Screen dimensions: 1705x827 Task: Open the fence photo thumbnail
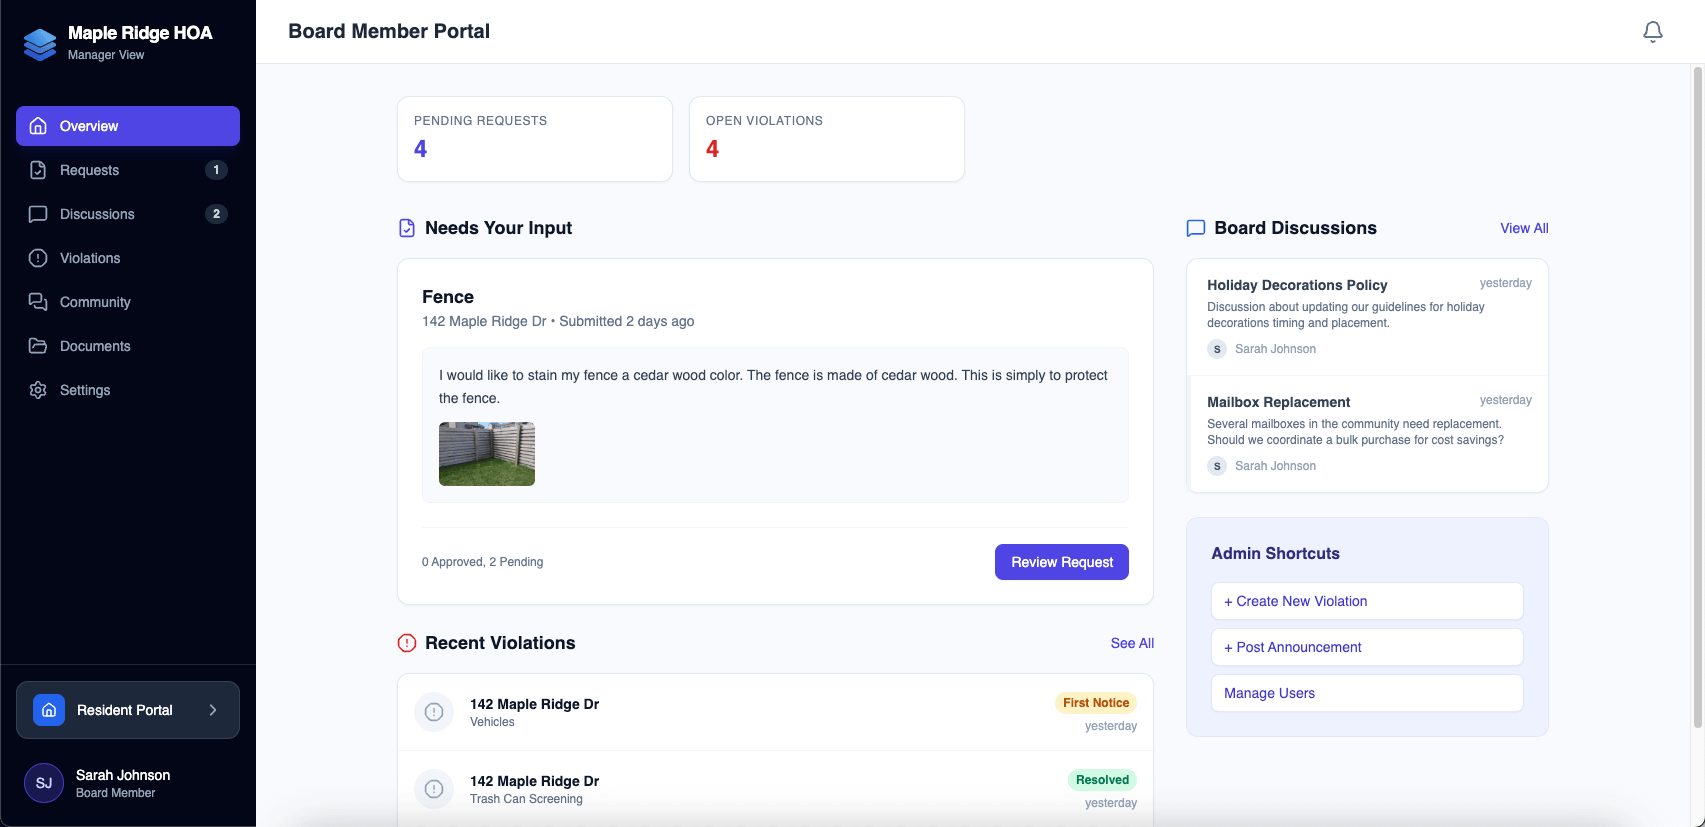pos(487,454)
